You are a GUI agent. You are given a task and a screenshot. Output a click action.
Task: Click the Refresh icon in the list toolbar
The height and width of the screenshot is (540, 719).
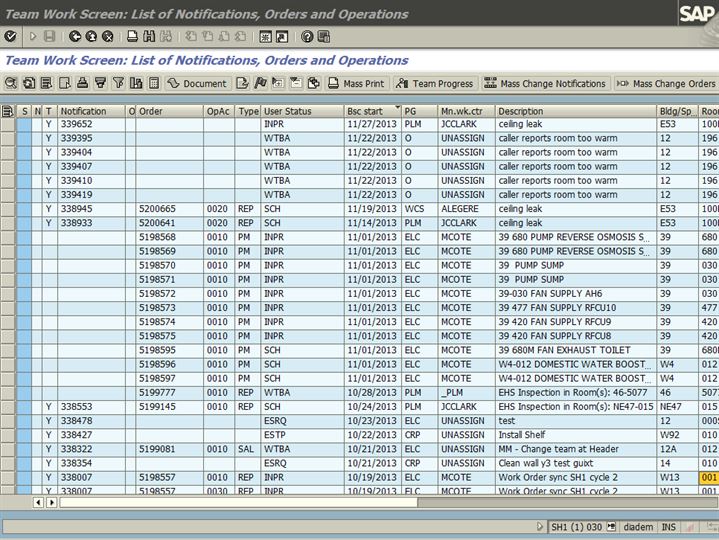(x=28, y=83)
